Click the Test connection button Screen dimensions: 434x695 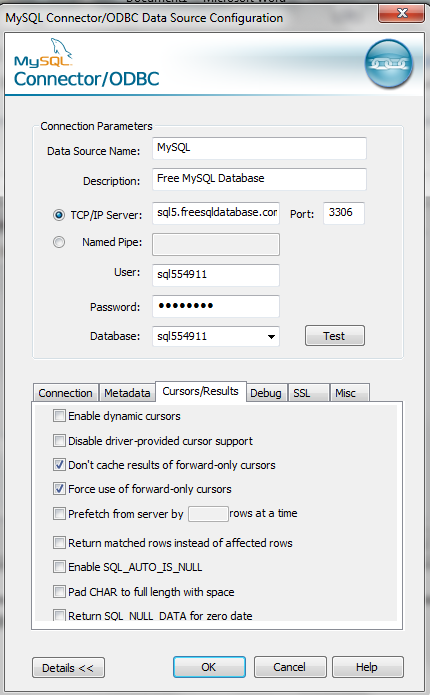(x=335, y=336)
